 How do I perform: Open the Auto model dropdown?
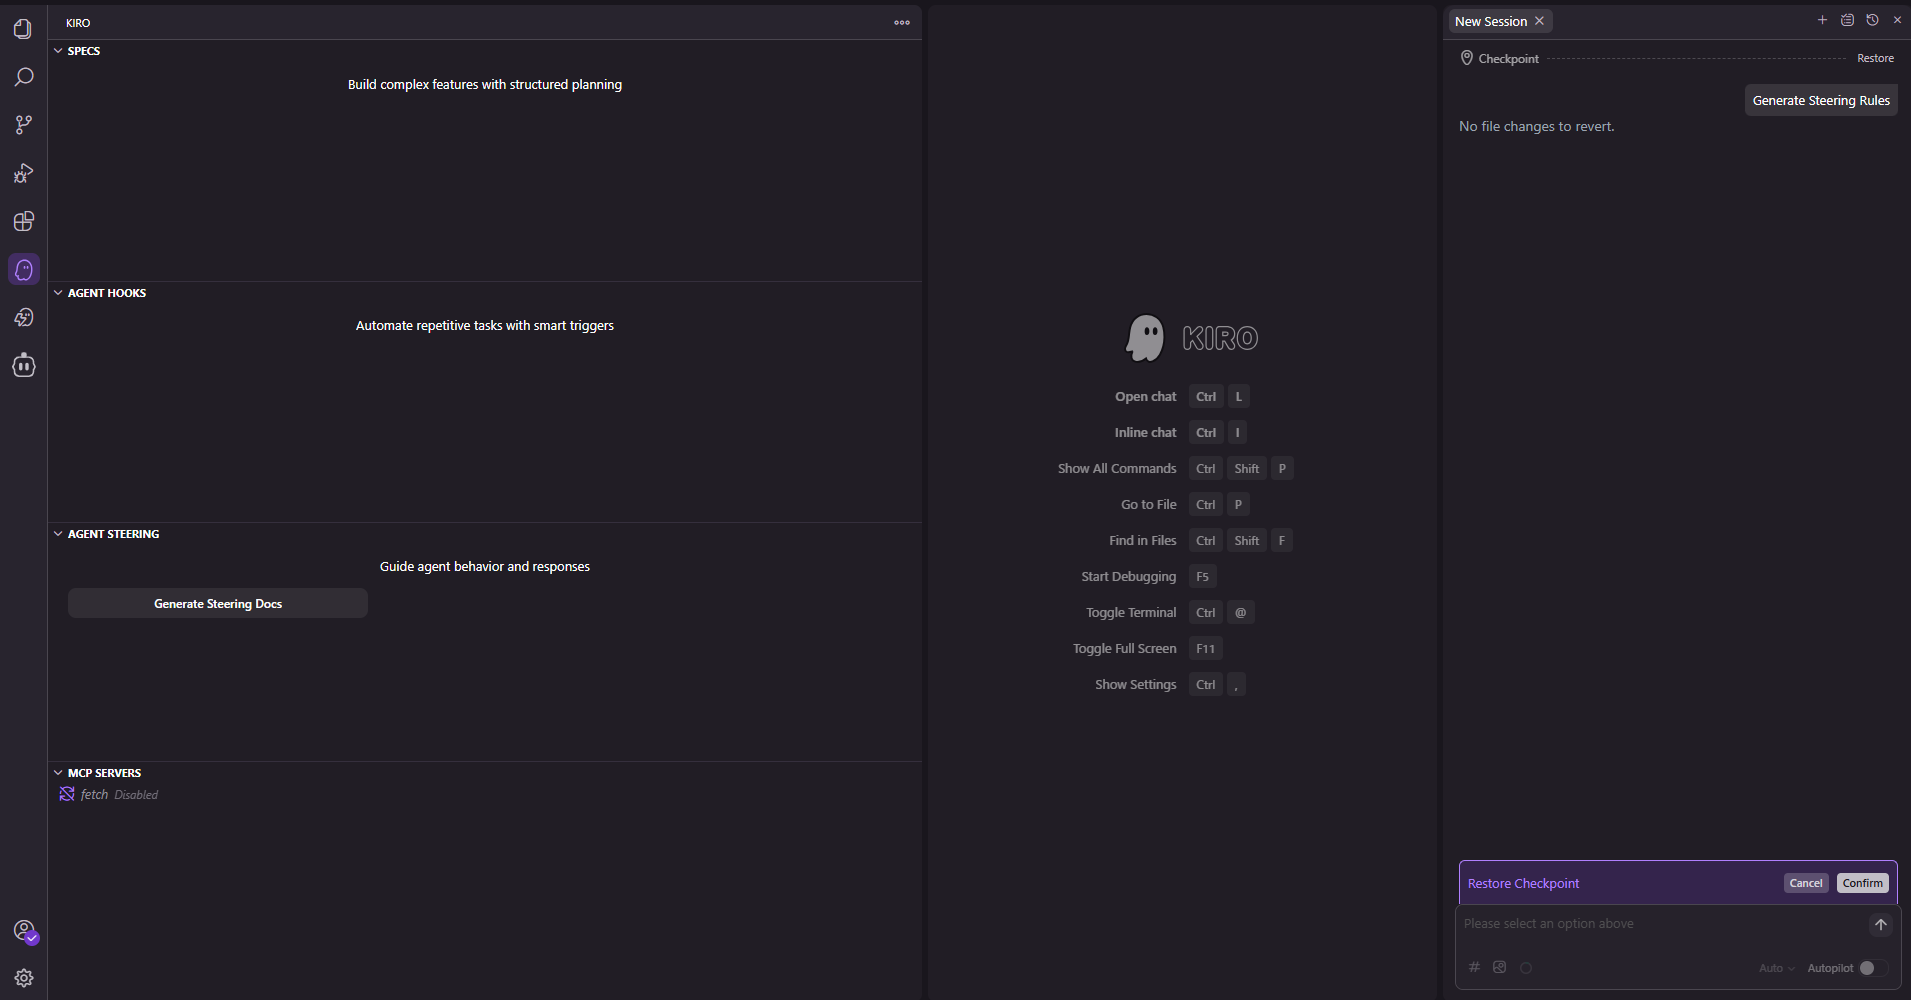coord(1776,968)
